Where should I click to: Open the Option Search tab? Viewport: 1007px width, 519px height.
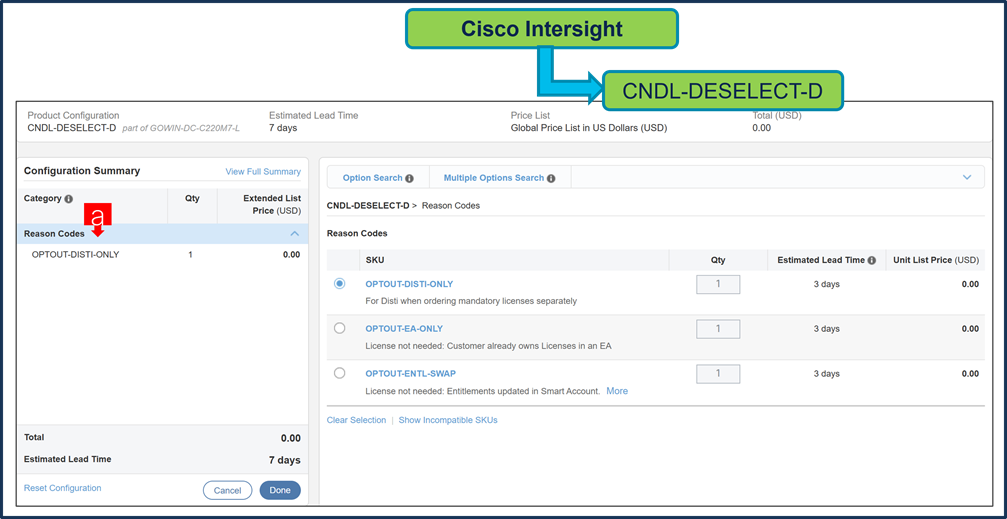click(x=378, y=177)
